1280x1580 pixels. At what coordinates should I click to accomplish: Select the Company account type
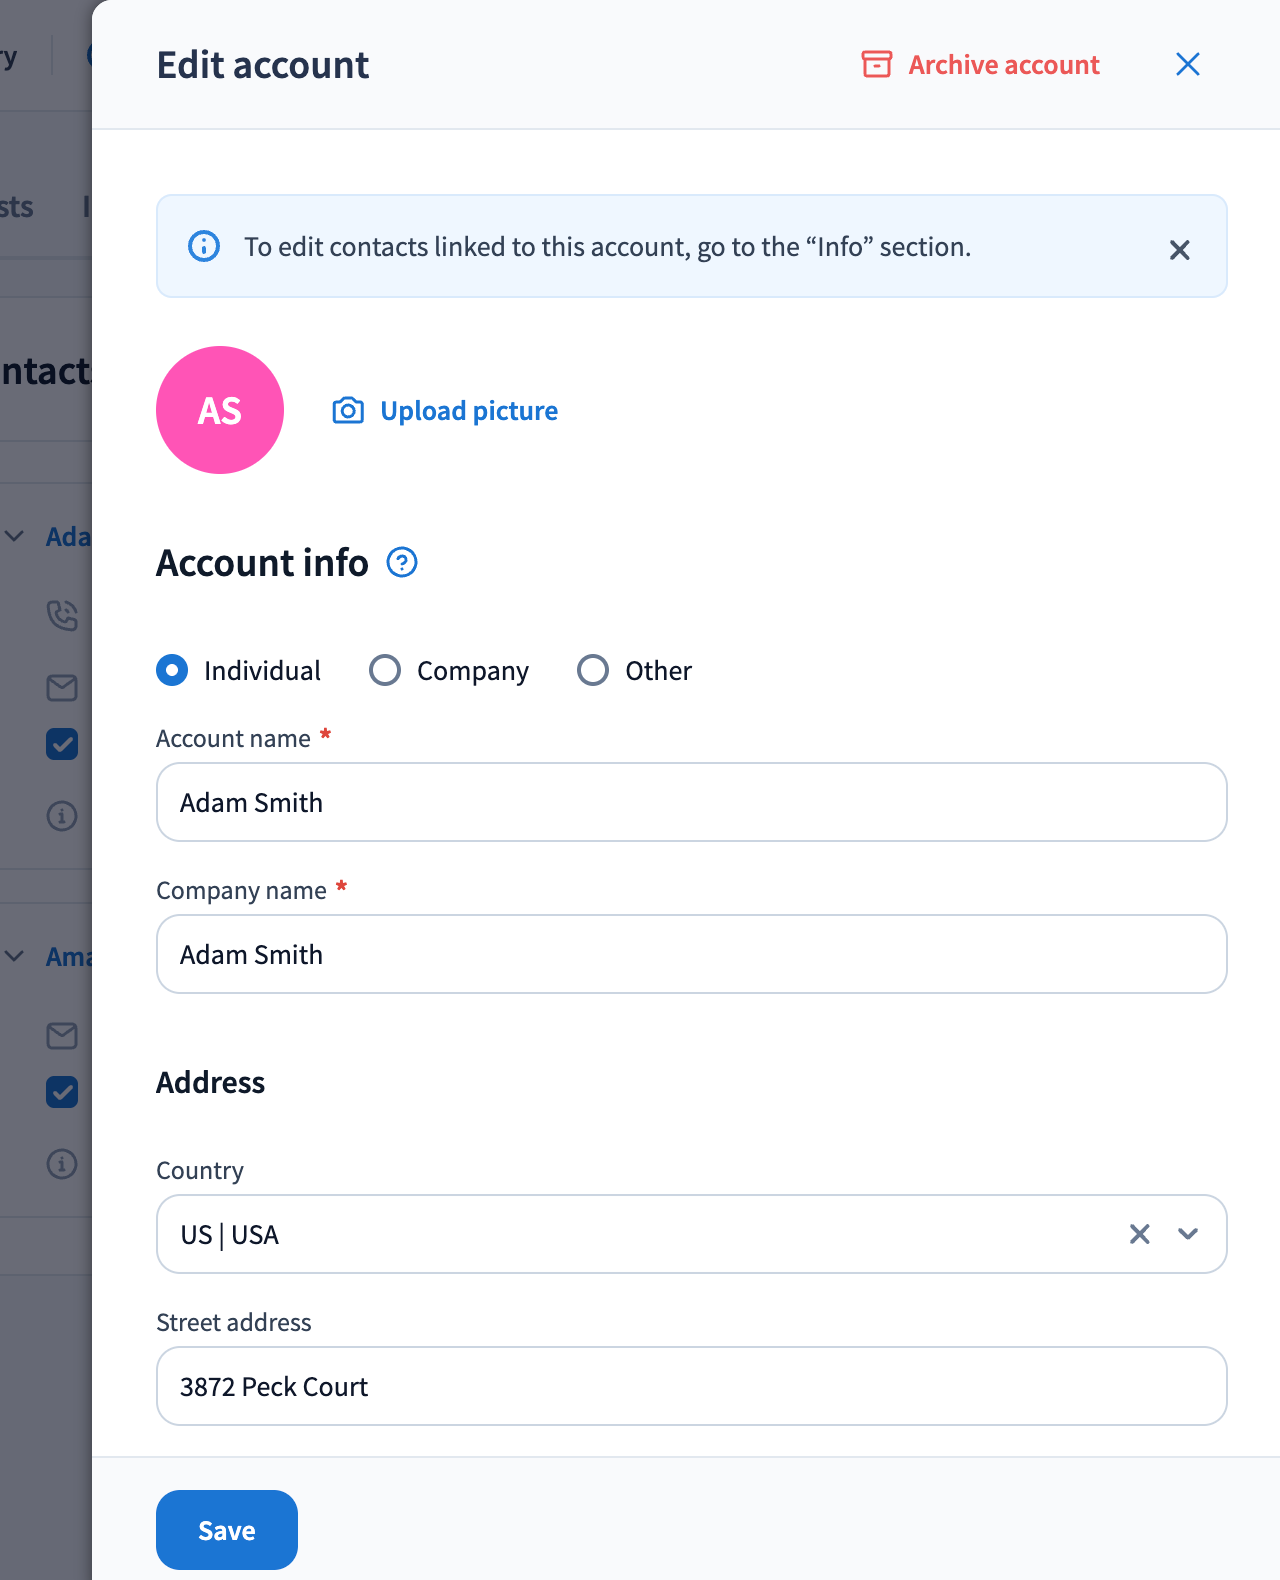[x=385, y=670]
